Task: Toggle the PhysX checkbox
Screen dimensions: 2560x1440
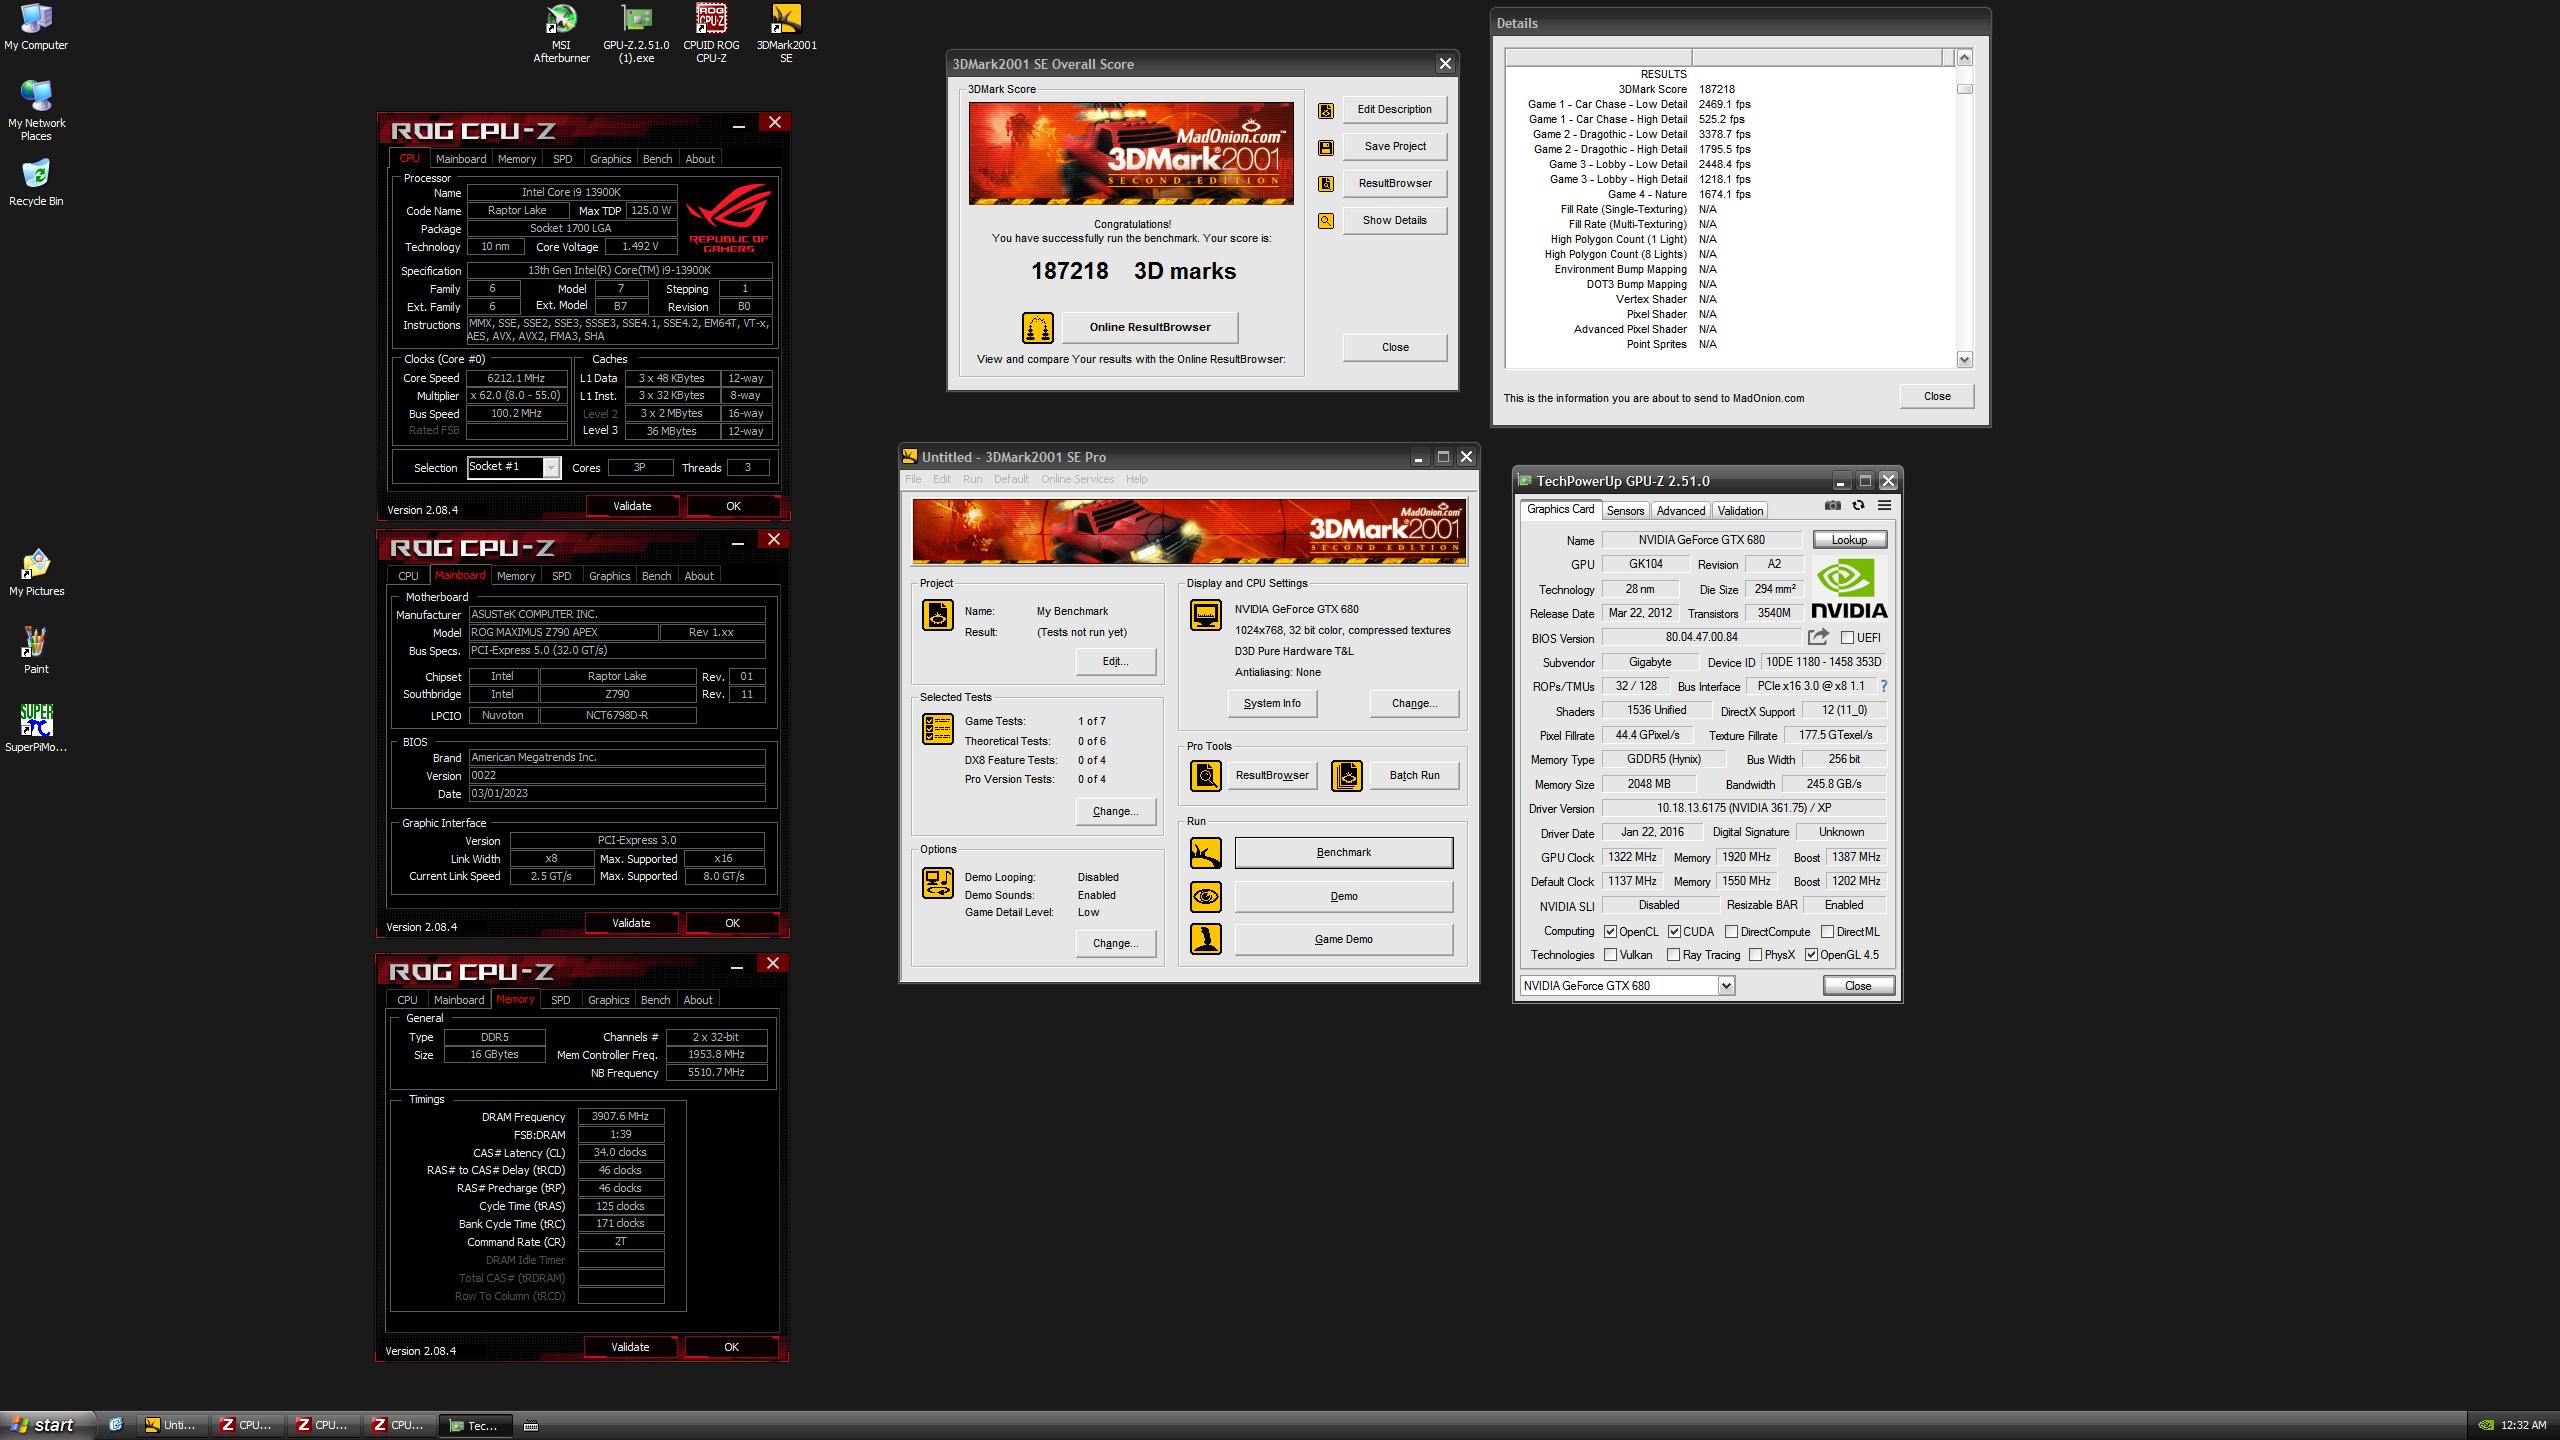Action: [1755, 955]
